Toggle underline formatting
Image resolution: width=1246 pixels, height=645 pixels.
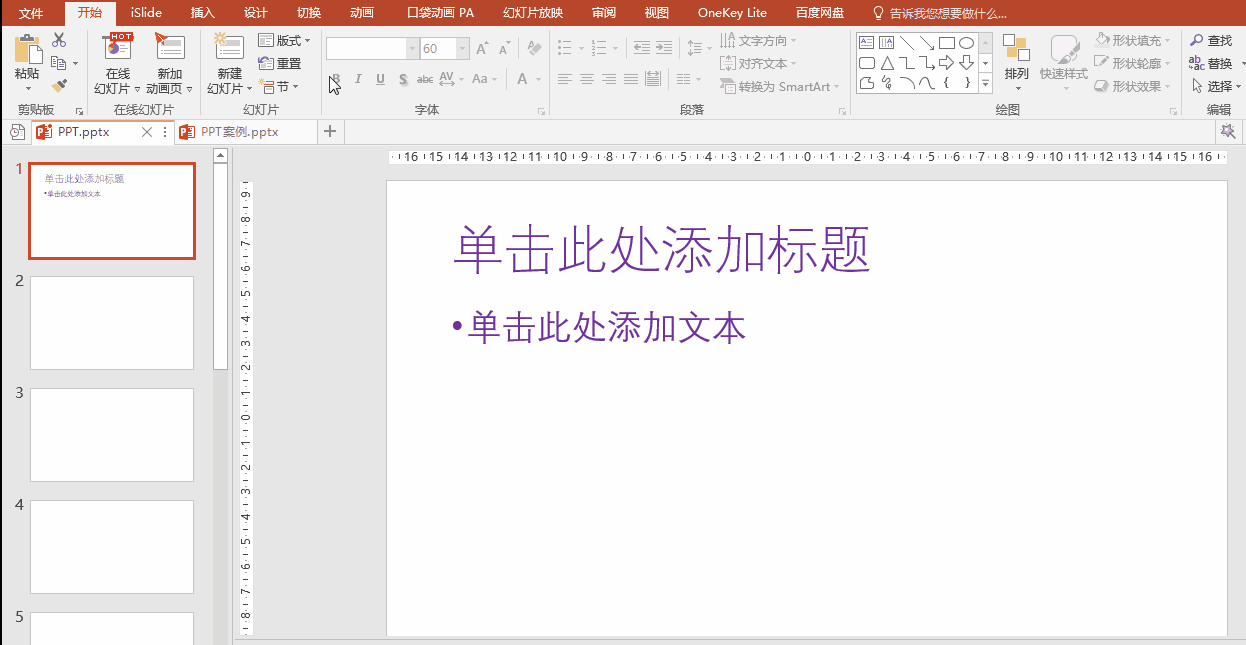(x=380, y=78)
